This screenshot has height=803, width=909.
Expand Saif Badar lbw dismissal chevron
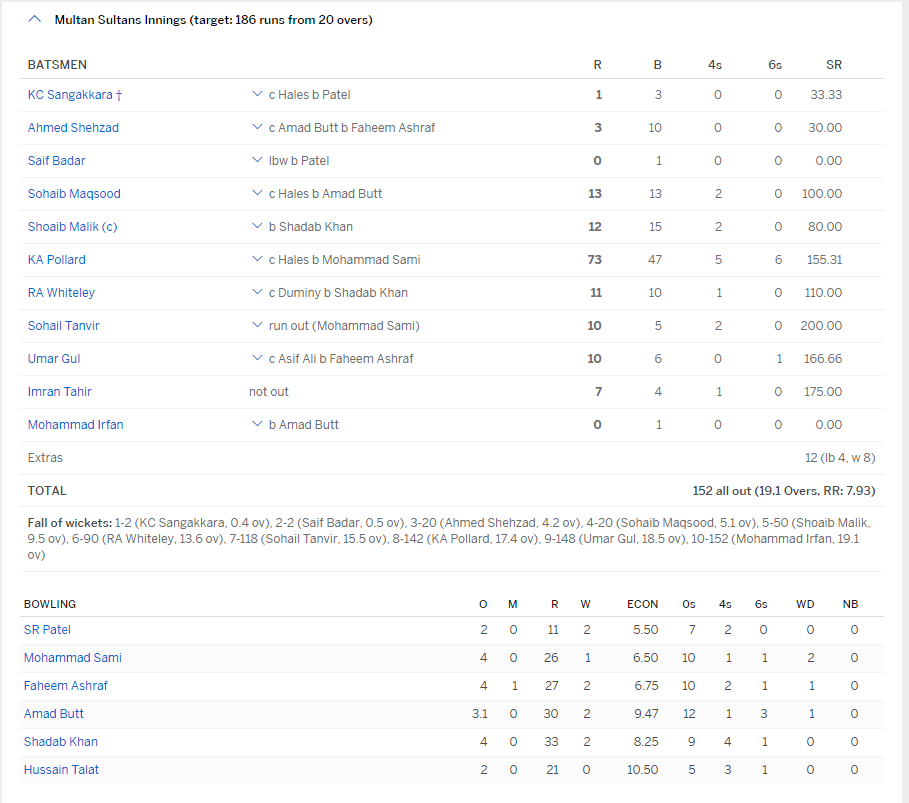click(257, 160)
